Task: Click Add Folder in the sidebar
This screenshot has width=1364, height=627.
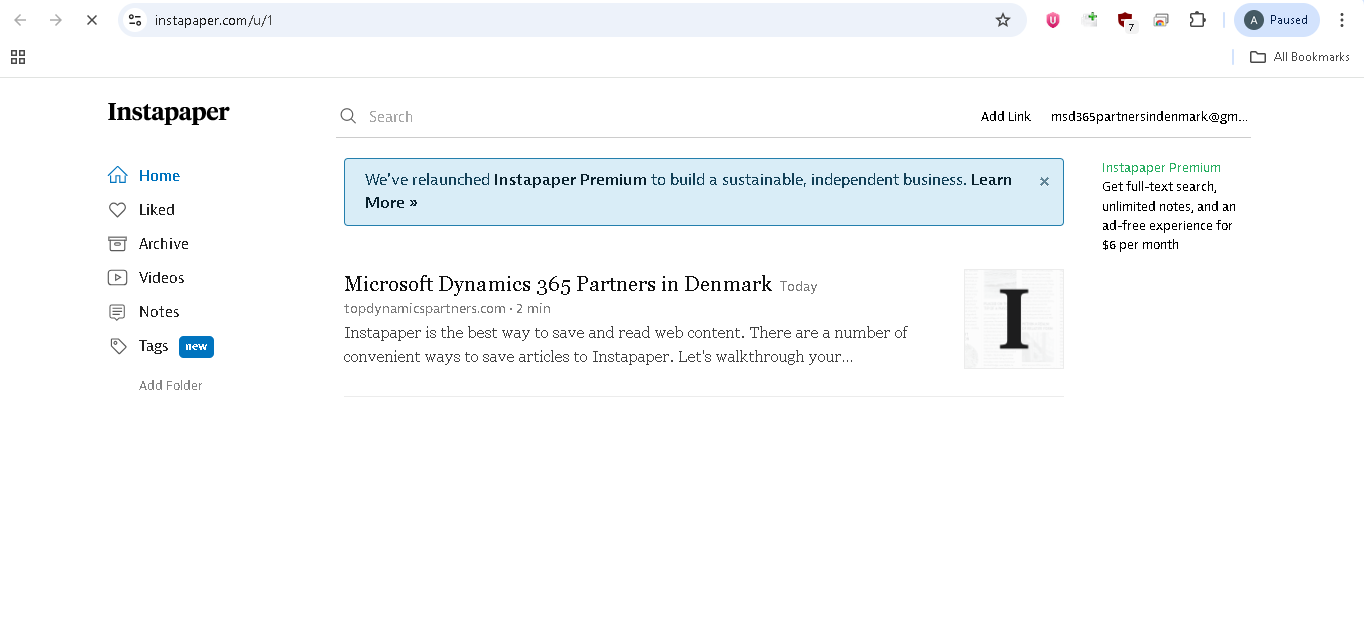Action: (170, 385)
